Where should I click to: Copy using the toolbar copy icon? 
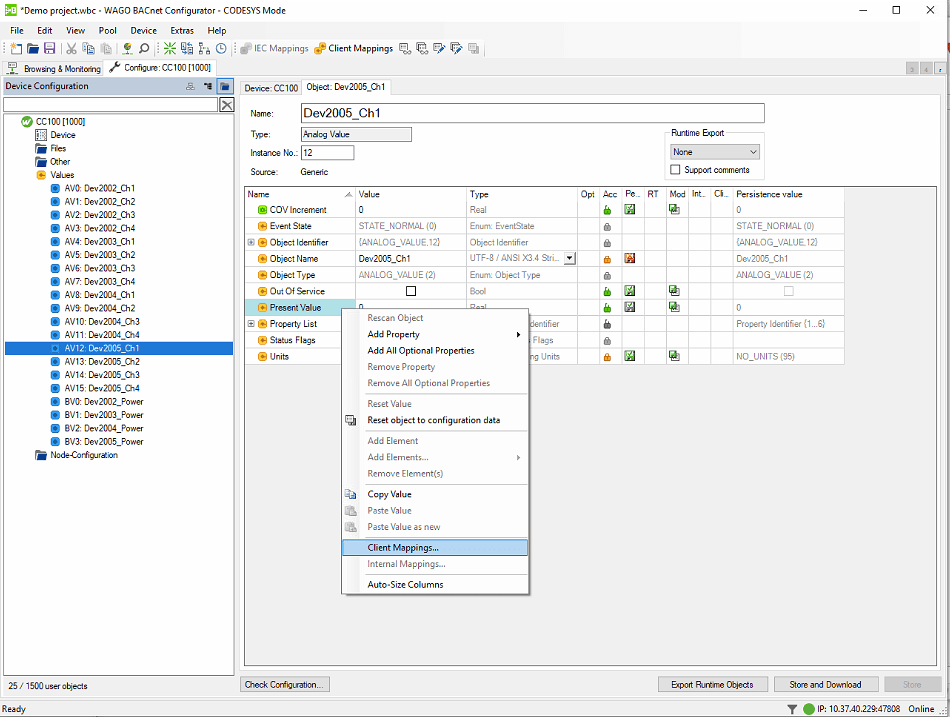(88, 48)
